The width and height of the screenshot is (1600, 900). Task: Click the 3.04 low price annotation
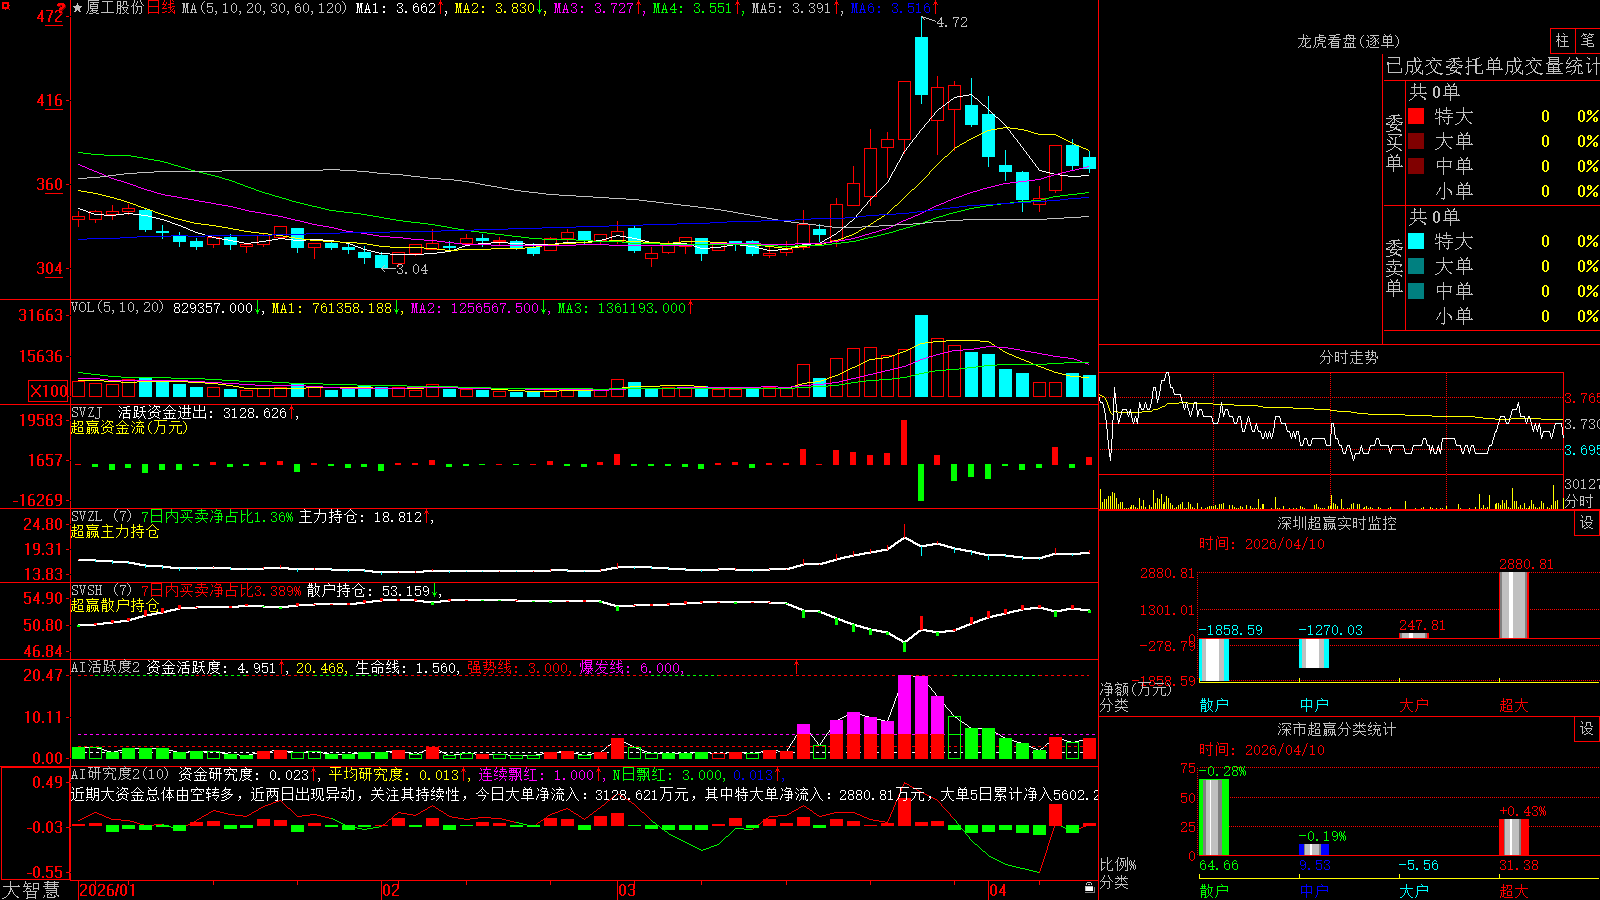[x=411, y=269]
